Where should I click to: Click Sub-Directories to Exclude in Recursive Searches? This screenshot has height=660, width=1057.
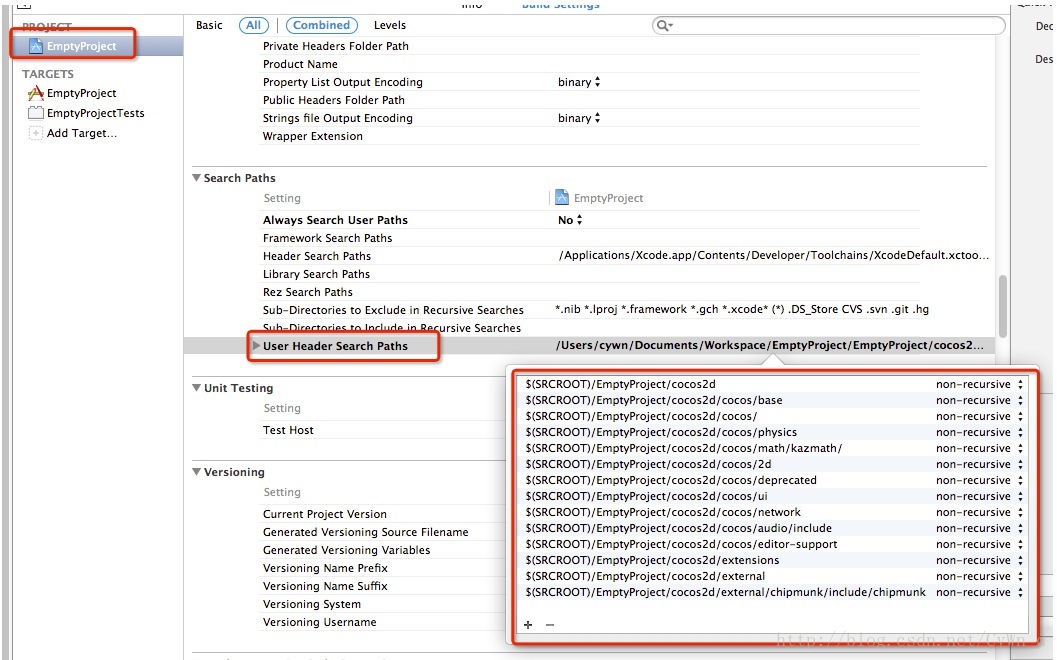pos(393,310)
